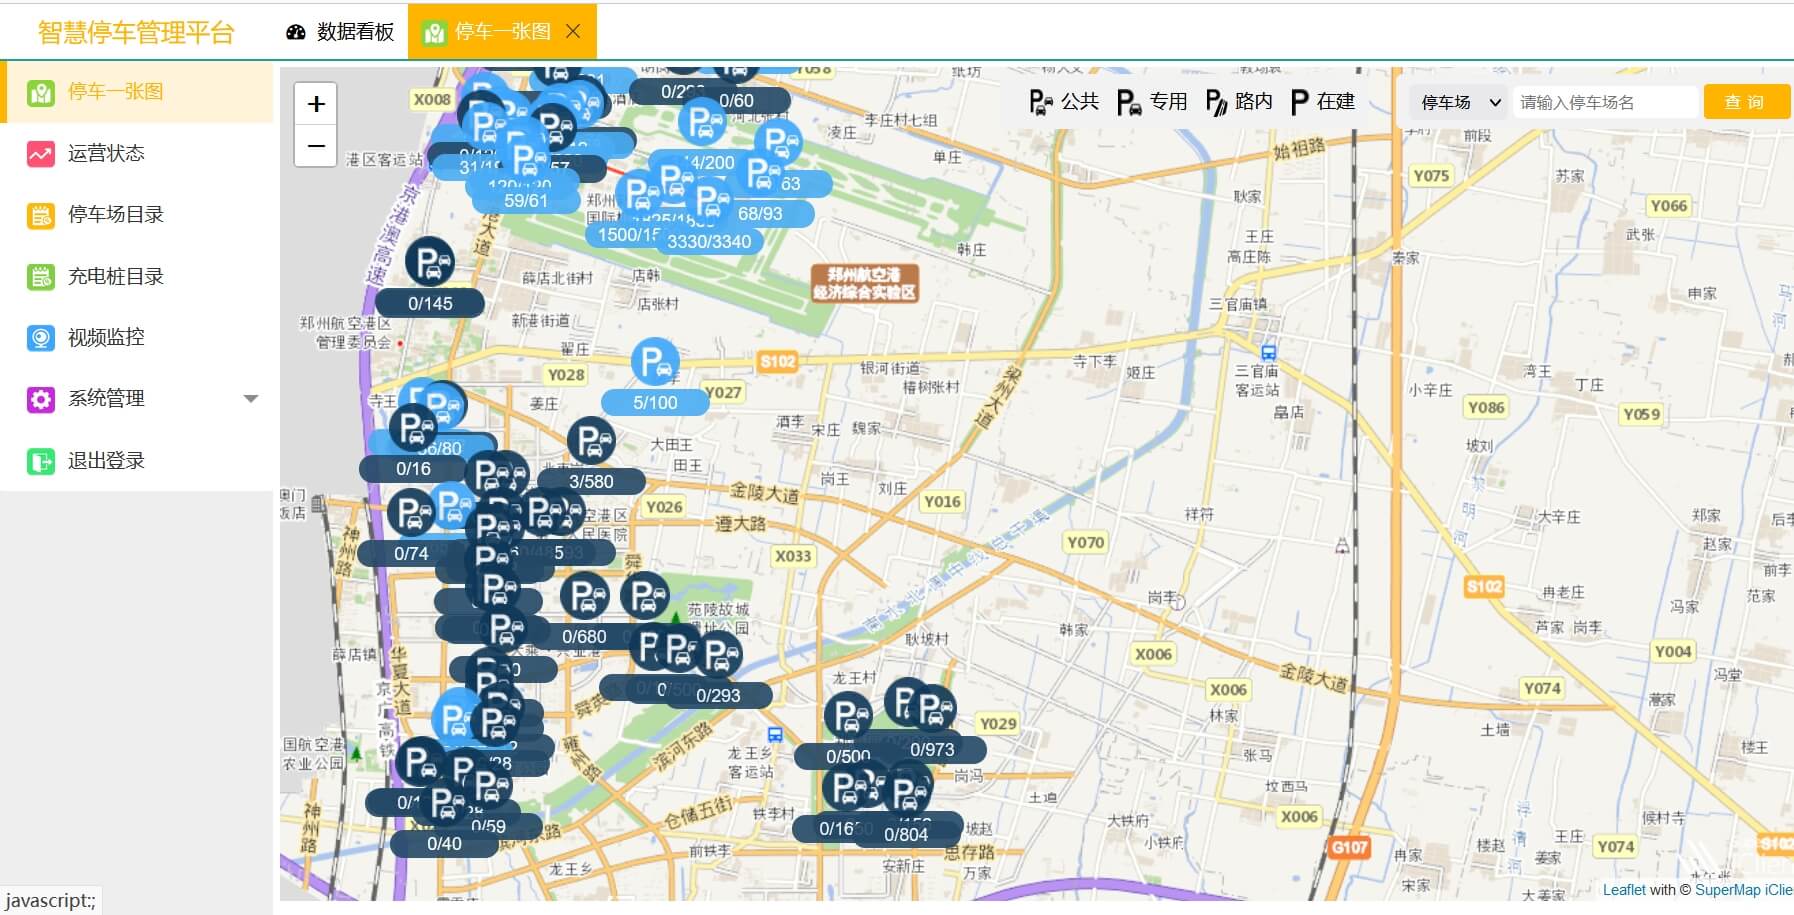
Task: Select parking marker above the 0/680 label
Action: point(584,596)
